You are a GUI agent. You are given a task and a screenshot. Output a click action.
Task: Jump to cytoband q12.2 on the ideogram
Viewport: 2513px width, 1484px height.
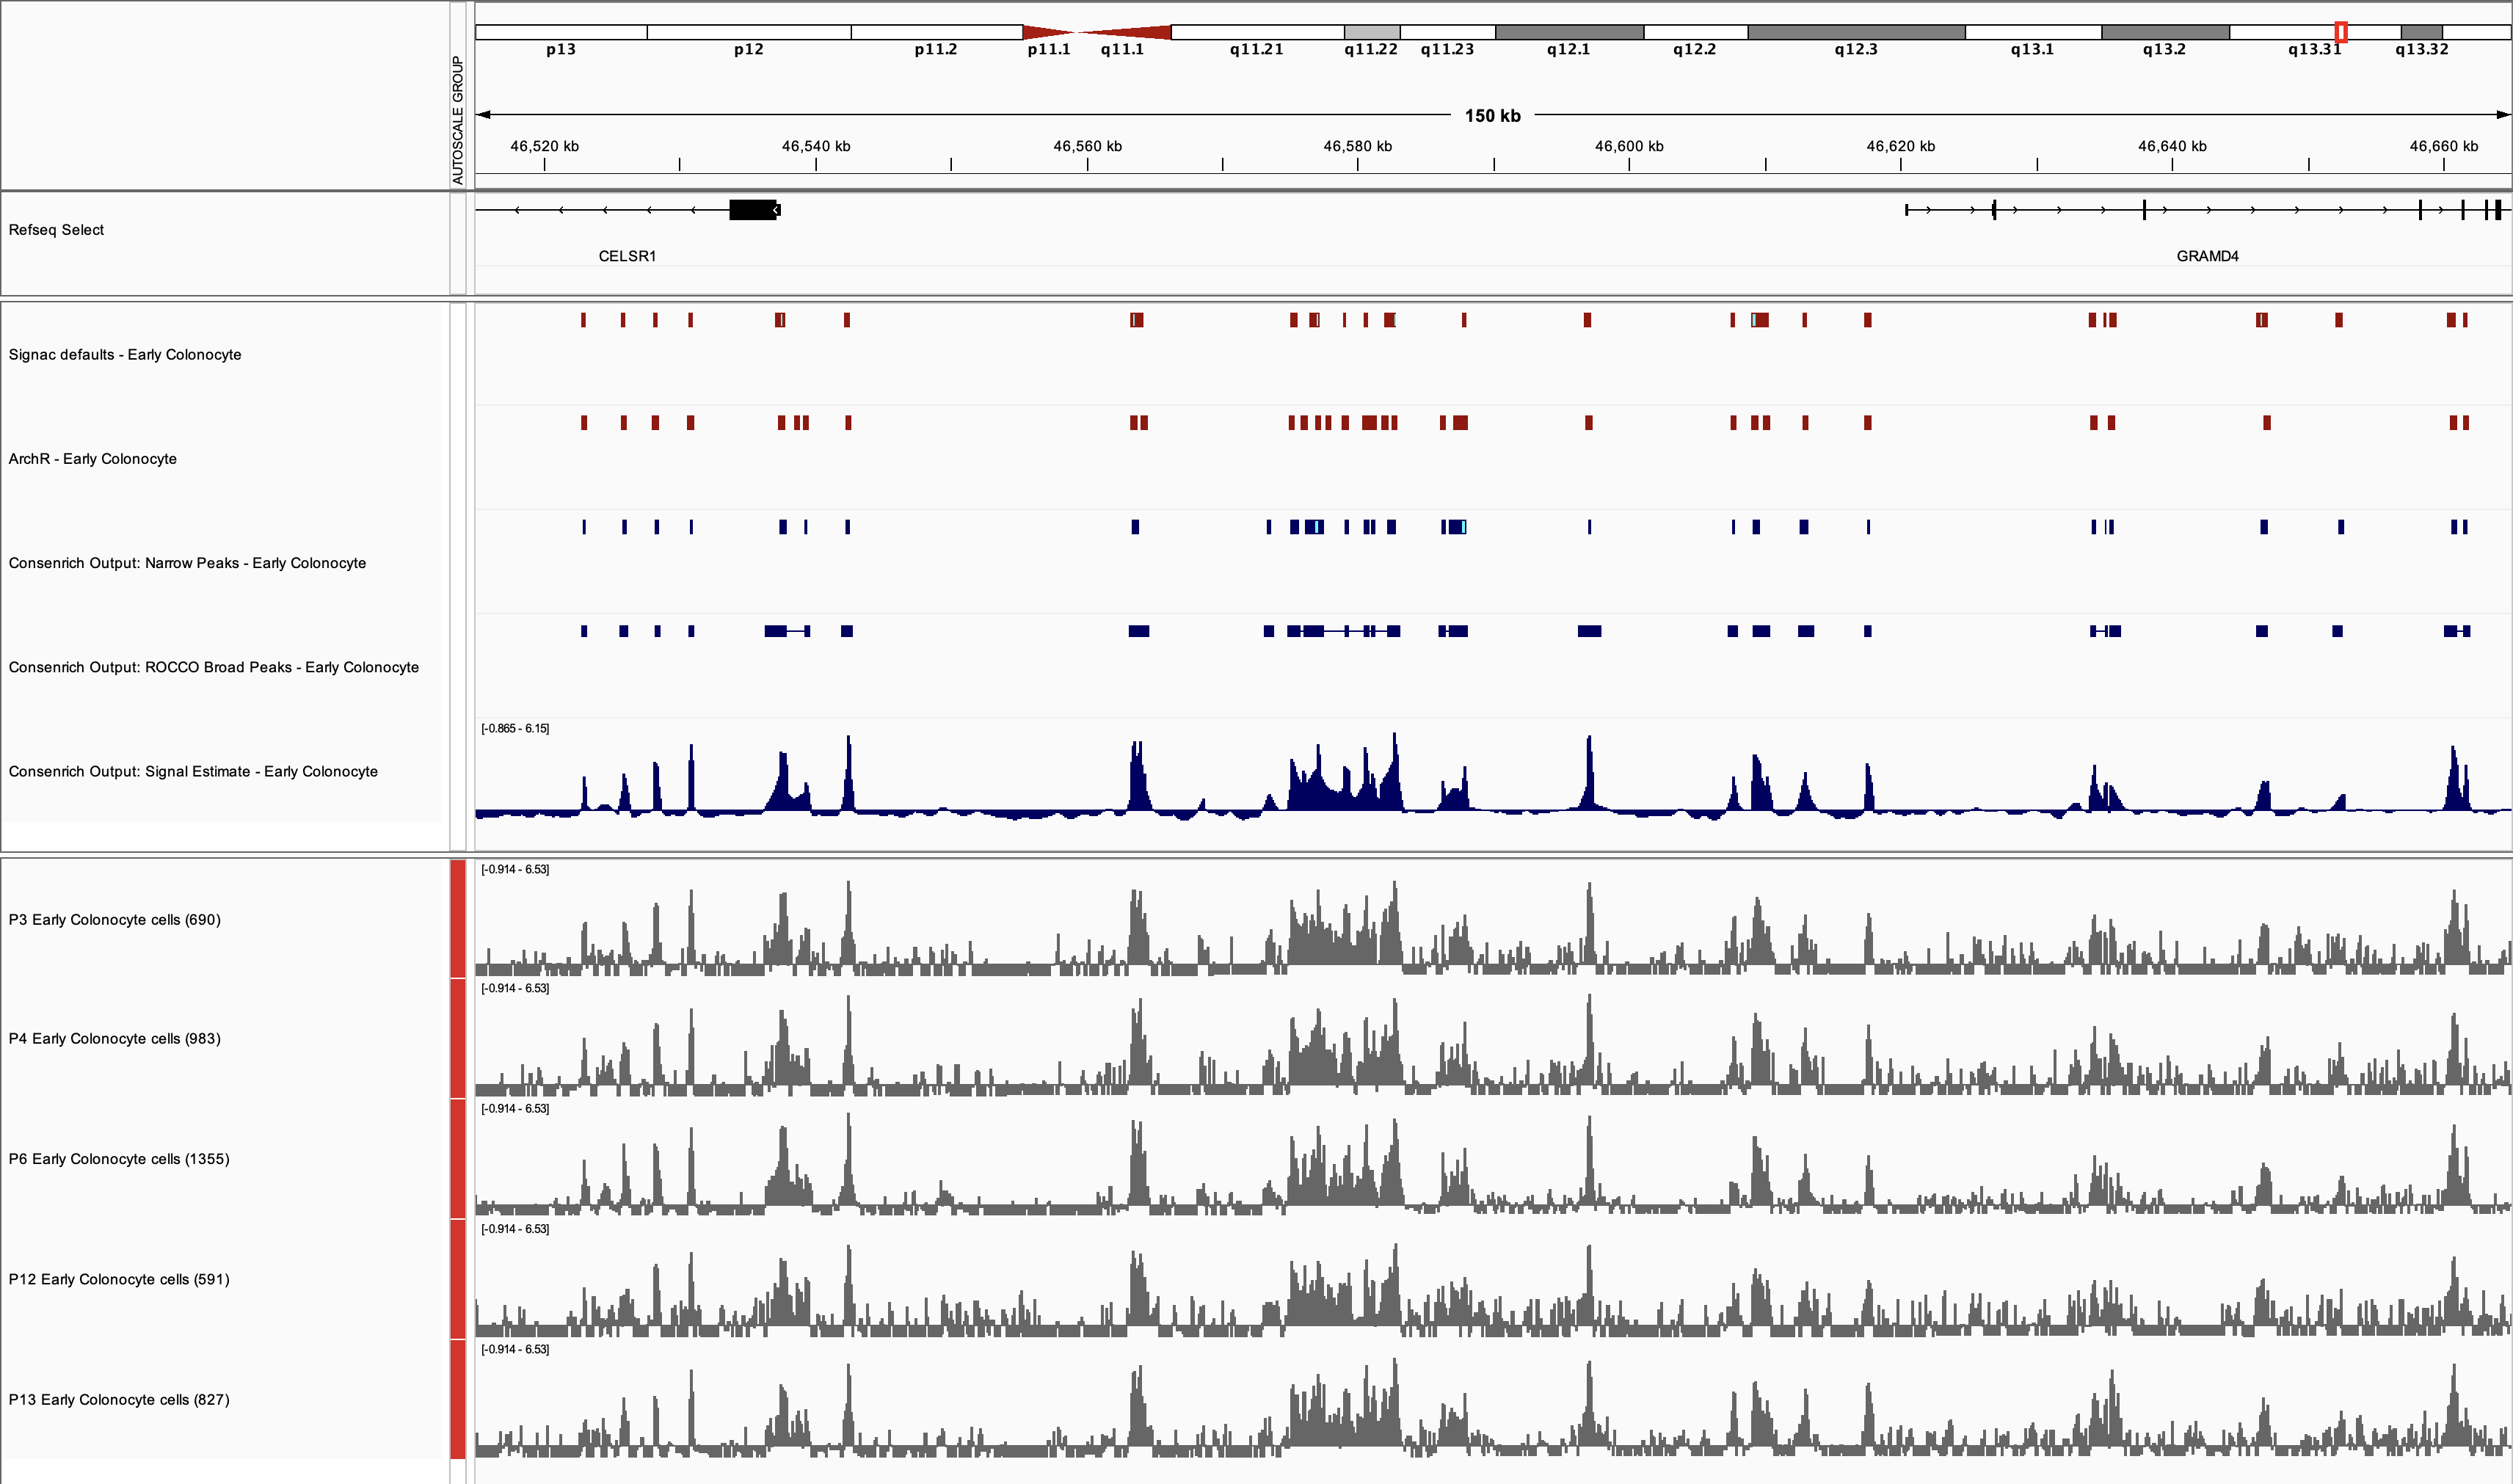point(1695,32)
